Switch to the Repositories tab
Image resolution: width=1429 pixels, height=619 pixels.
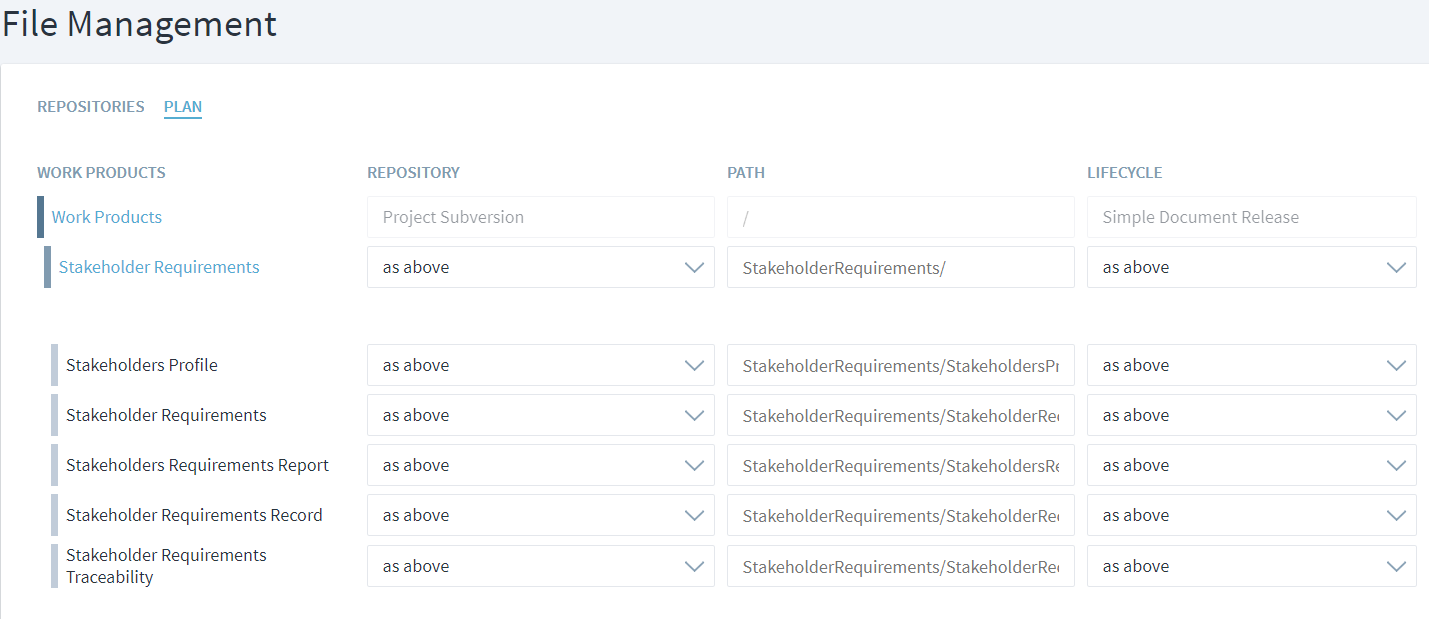(x=91, y=107)
